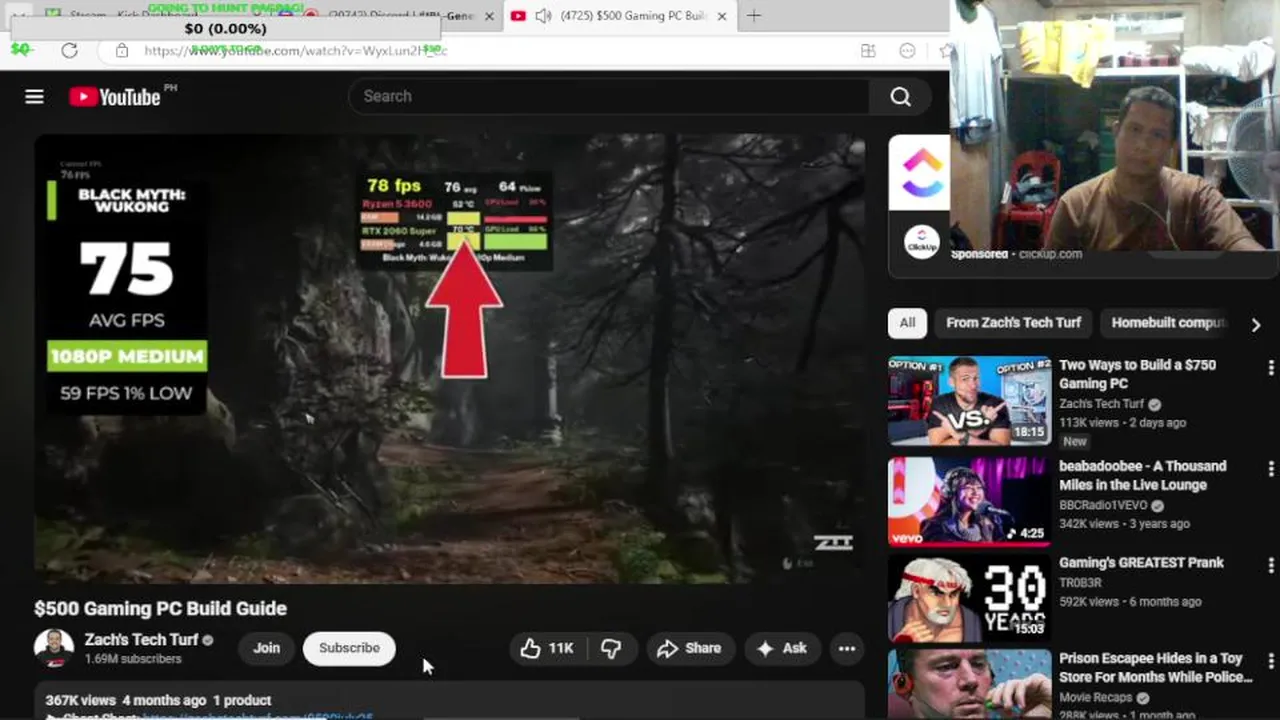
Task: Open options for beabadoobee video
Action: (x=1271, y=468)
